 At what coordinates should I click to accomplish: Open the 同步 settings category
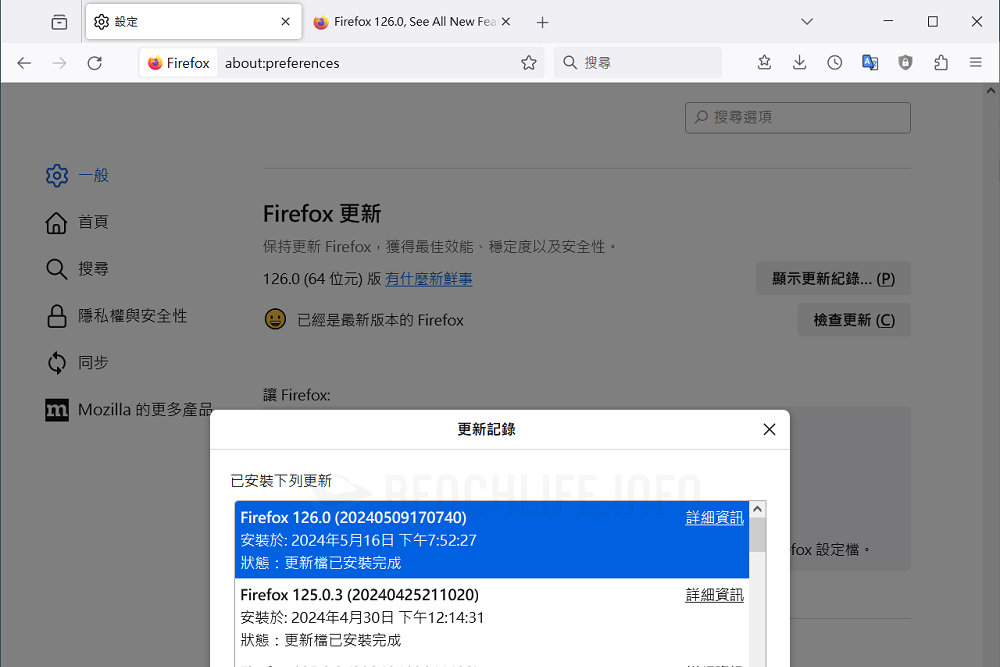(x=77, y=362)
